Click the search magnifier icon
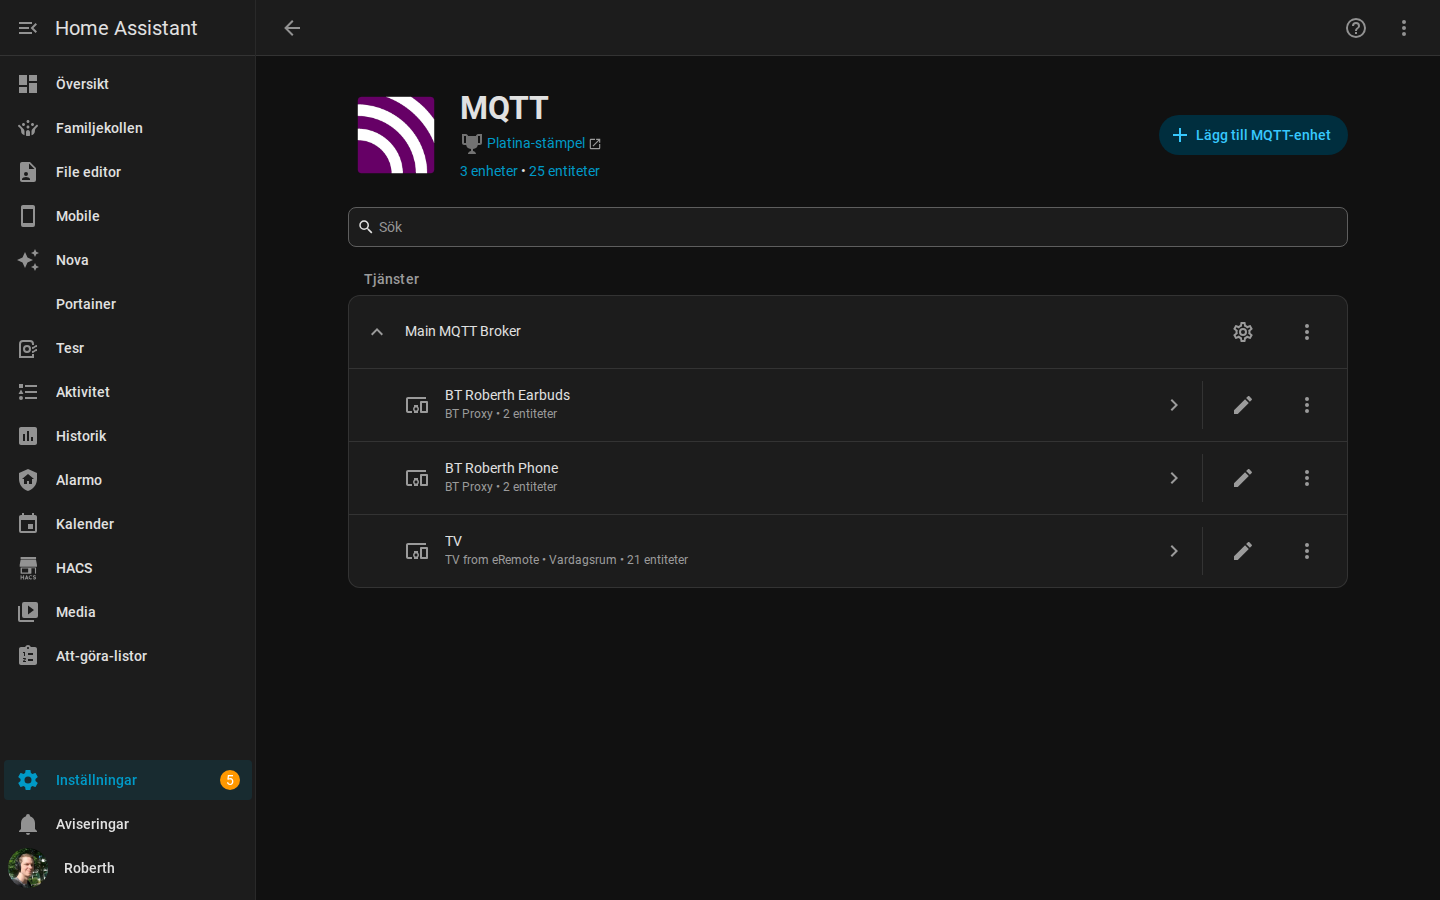This screenshot has height=900, width=1440. click(366, 227)
